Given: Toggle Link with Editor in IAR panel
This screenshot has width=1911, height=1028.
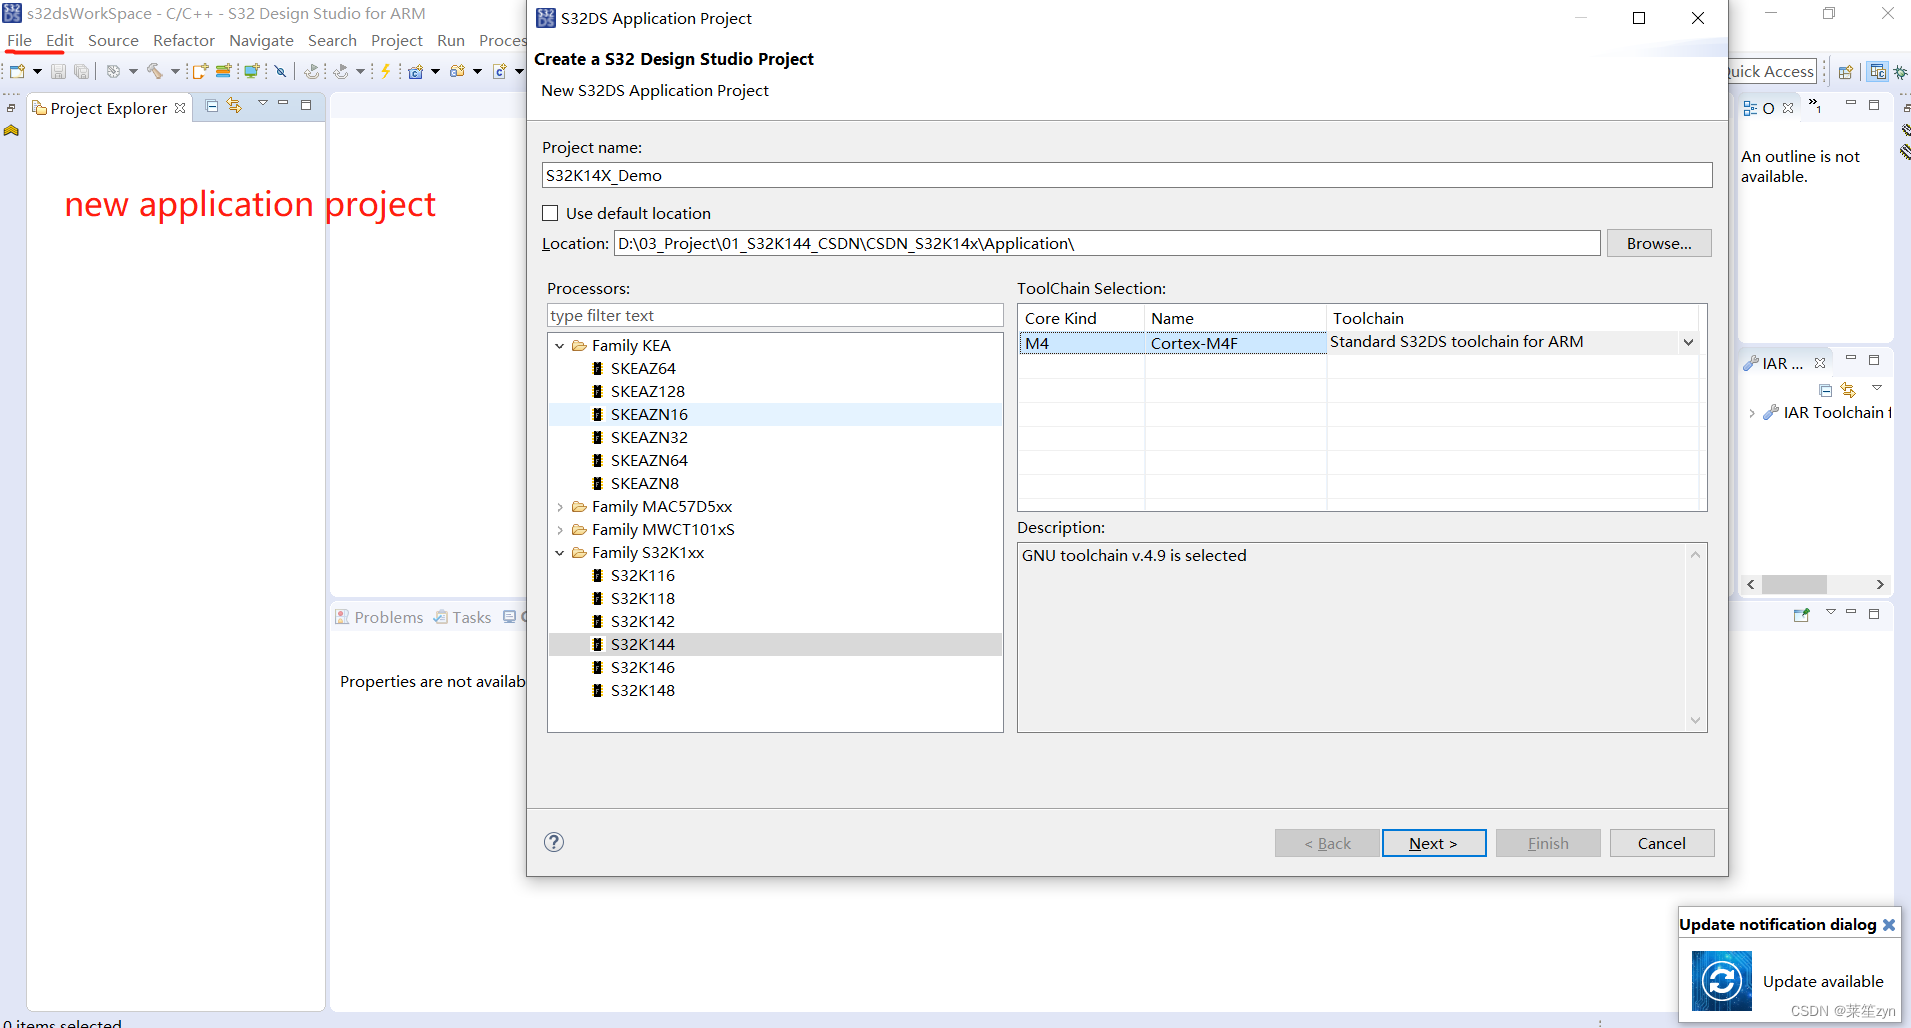Looking at the screenshot, I should 1847,389.
